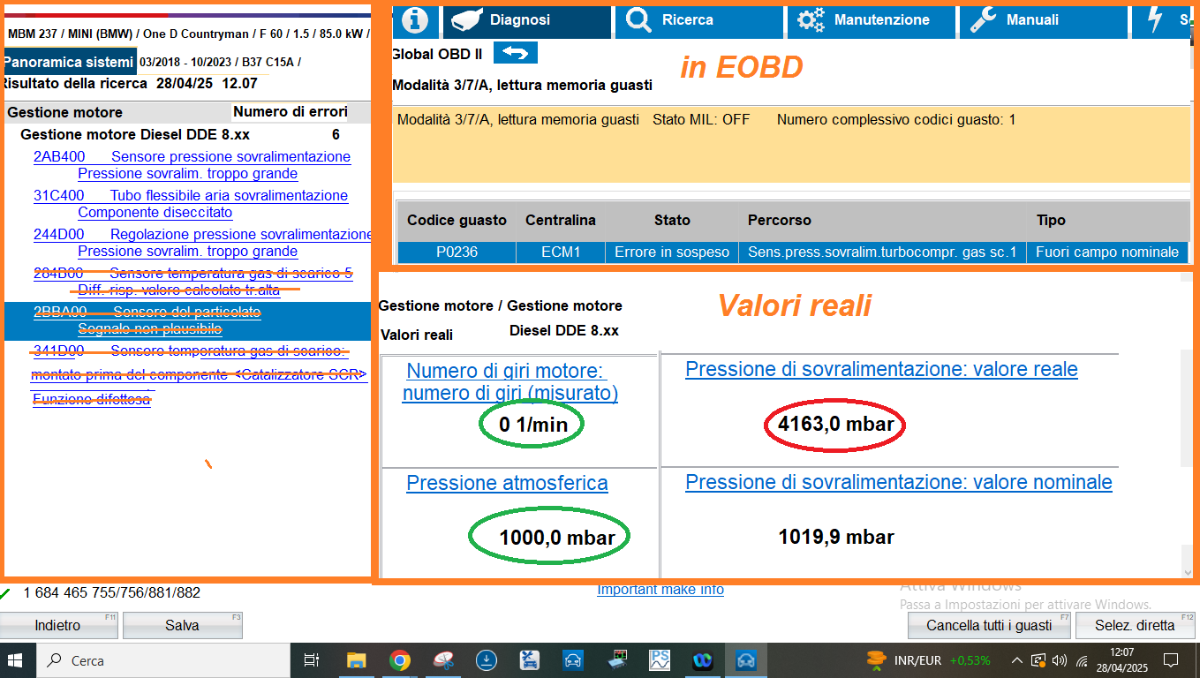Open the Manuali tab
Image resolution: width=1200 pixels, height=678 pixels.
pyautogui.click(x=1042, y=20)
